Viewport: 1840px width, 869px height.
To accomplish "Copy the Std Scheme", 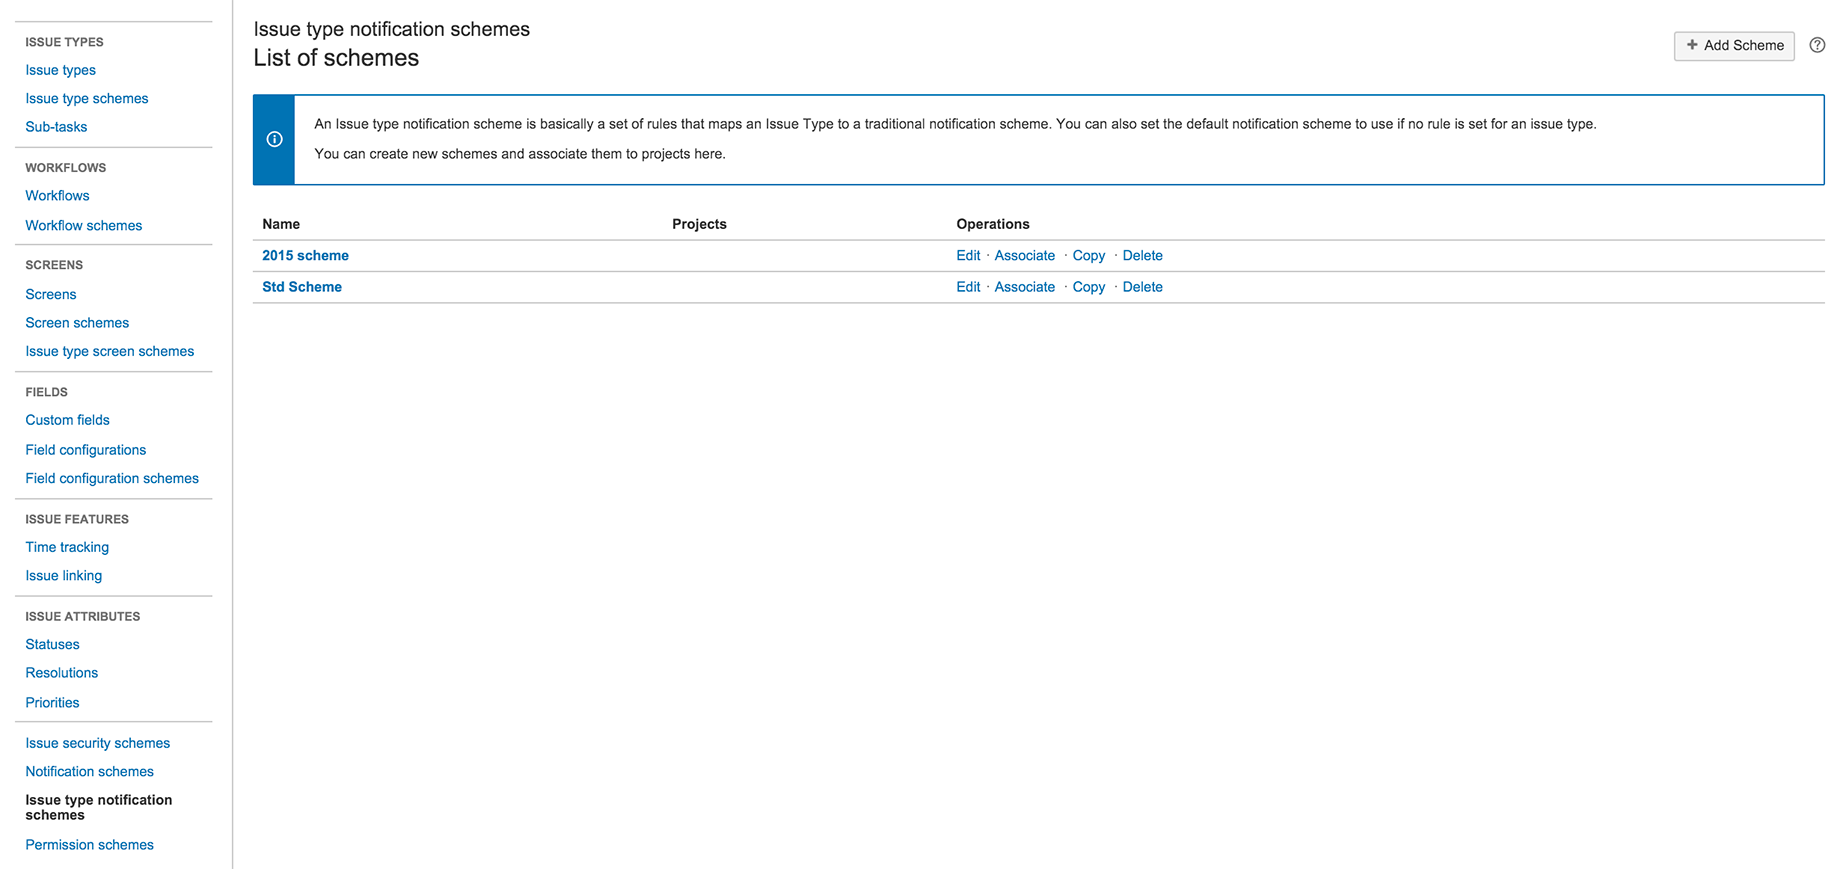I will point(1088,287).
